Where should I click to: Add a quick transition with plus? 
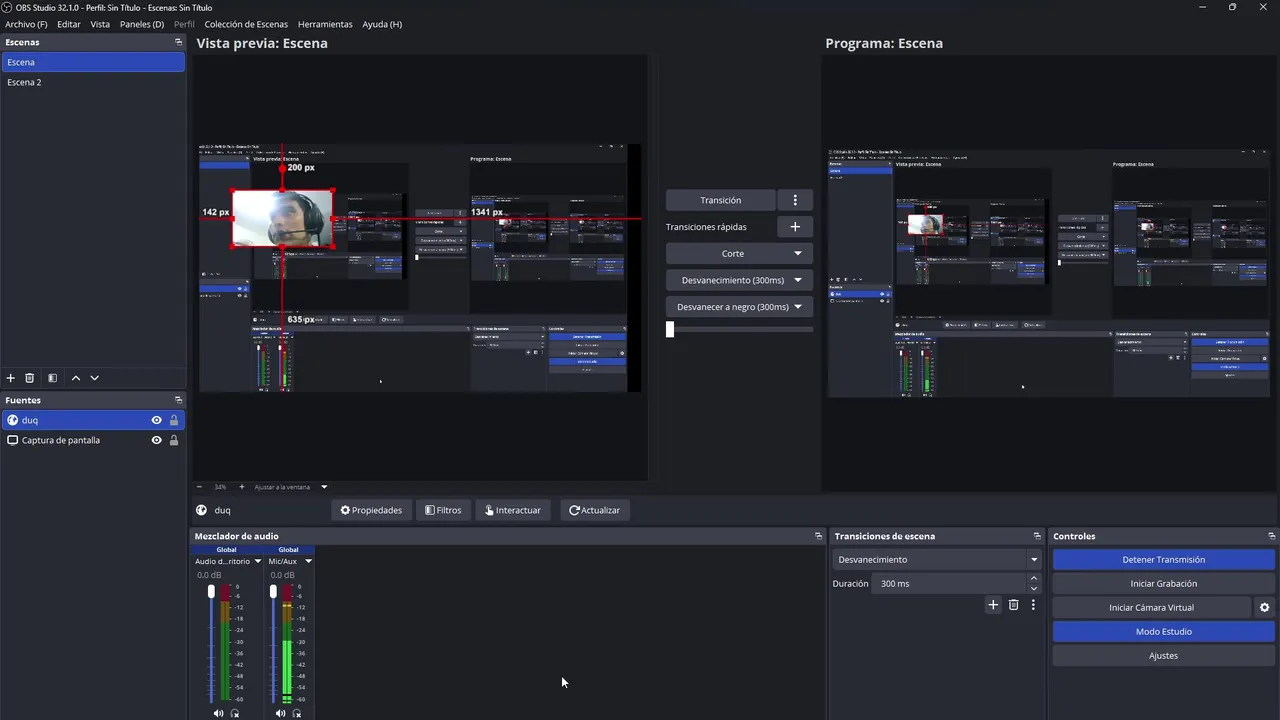coord(795,227)
